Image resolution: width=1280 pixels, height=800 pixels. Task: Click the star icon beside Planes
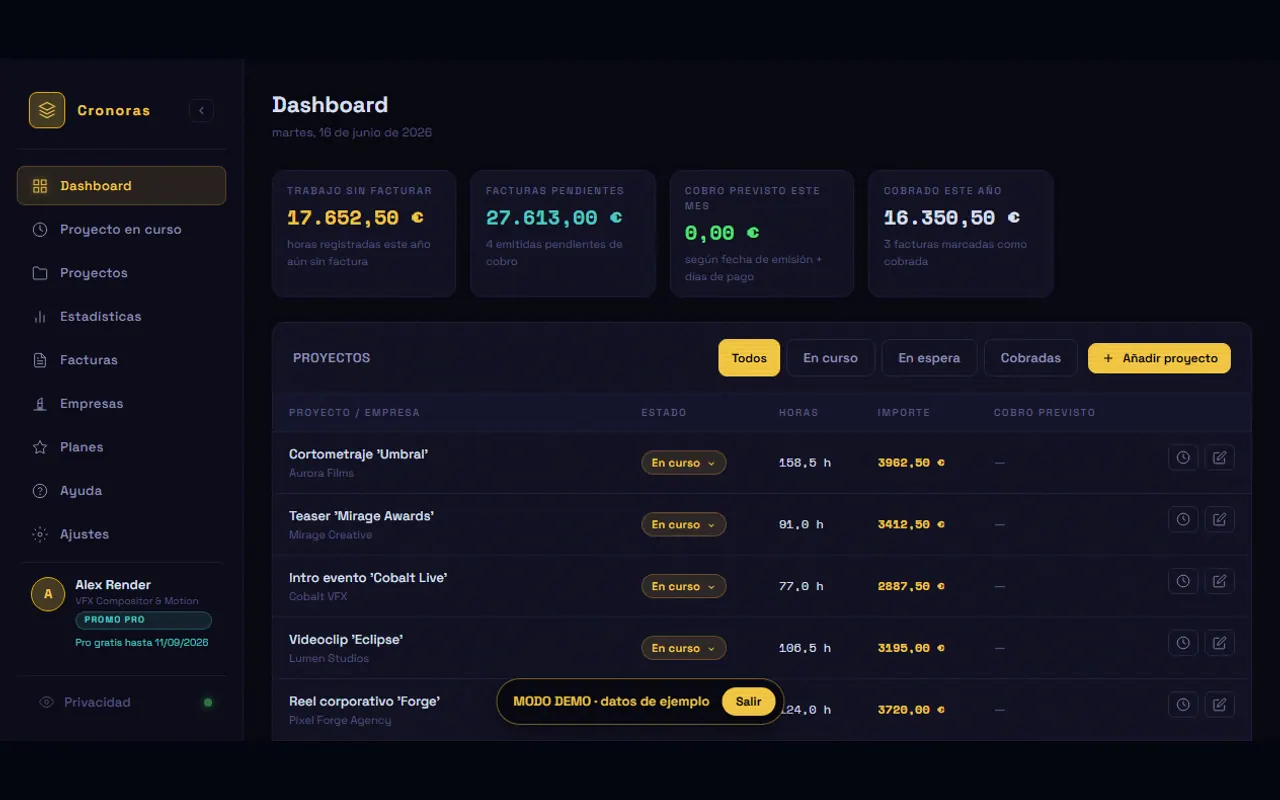tap(40, 447)
